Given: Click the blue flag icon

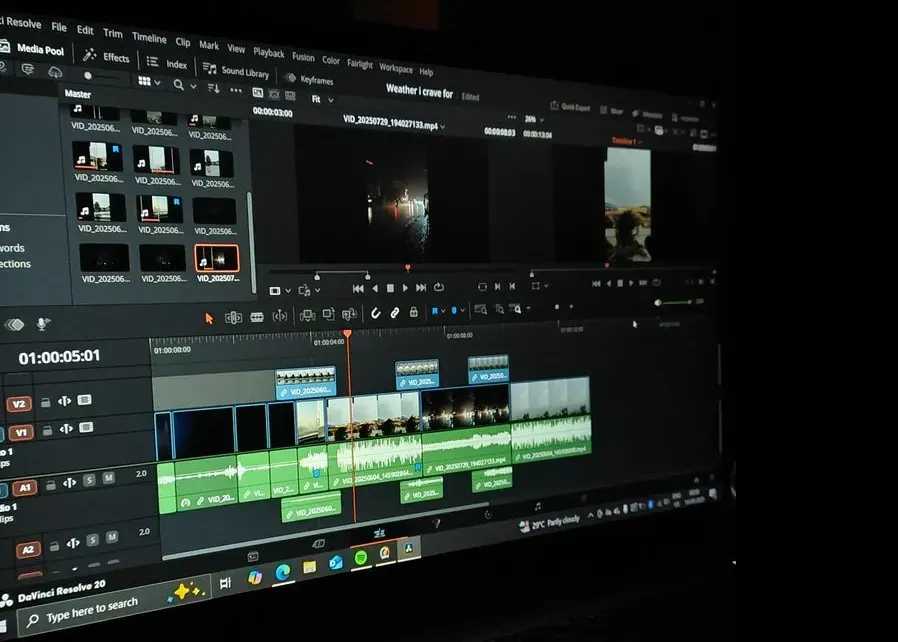Looking at the screenshot, I should 435,311.
